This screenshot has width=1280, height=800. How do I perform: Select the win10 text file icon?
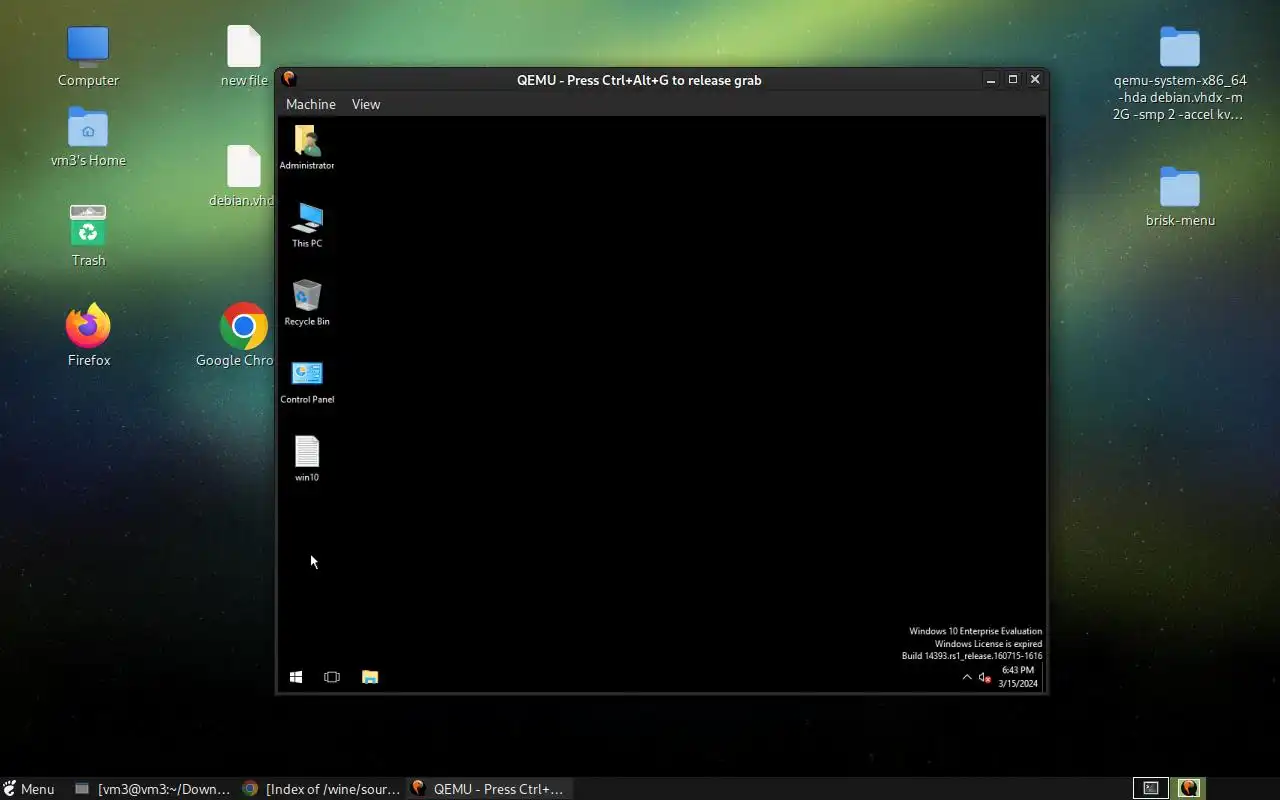tap(307, 459)
